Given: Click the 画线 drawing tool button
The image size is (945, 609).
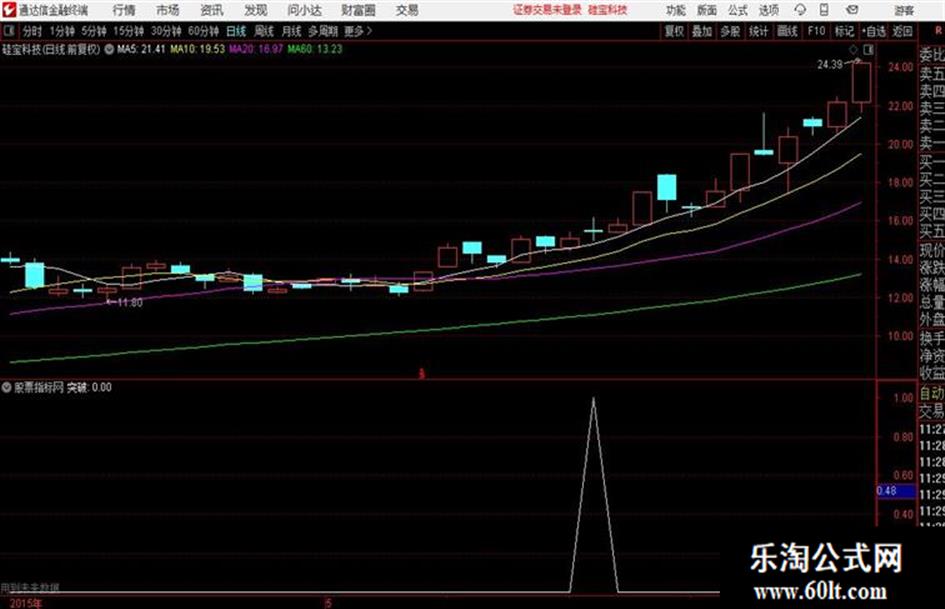Looking at the screenshot, I should pyautogui.click(x=787, y=31).
